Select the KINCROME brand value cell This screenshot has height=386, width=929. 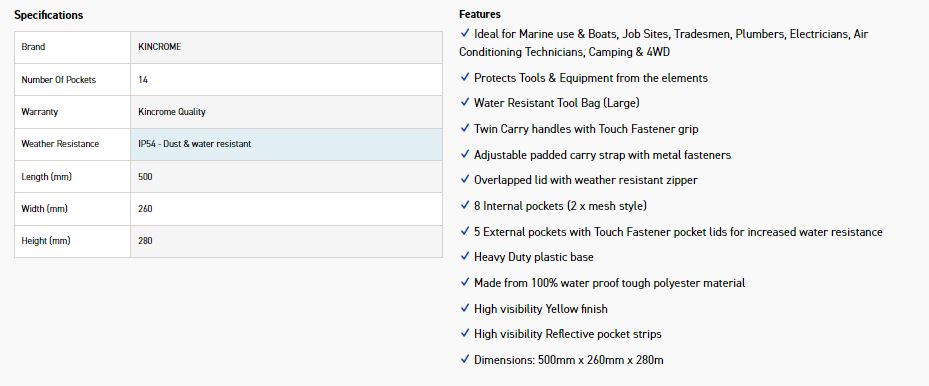pyautogui.click(x=286, y=47)
